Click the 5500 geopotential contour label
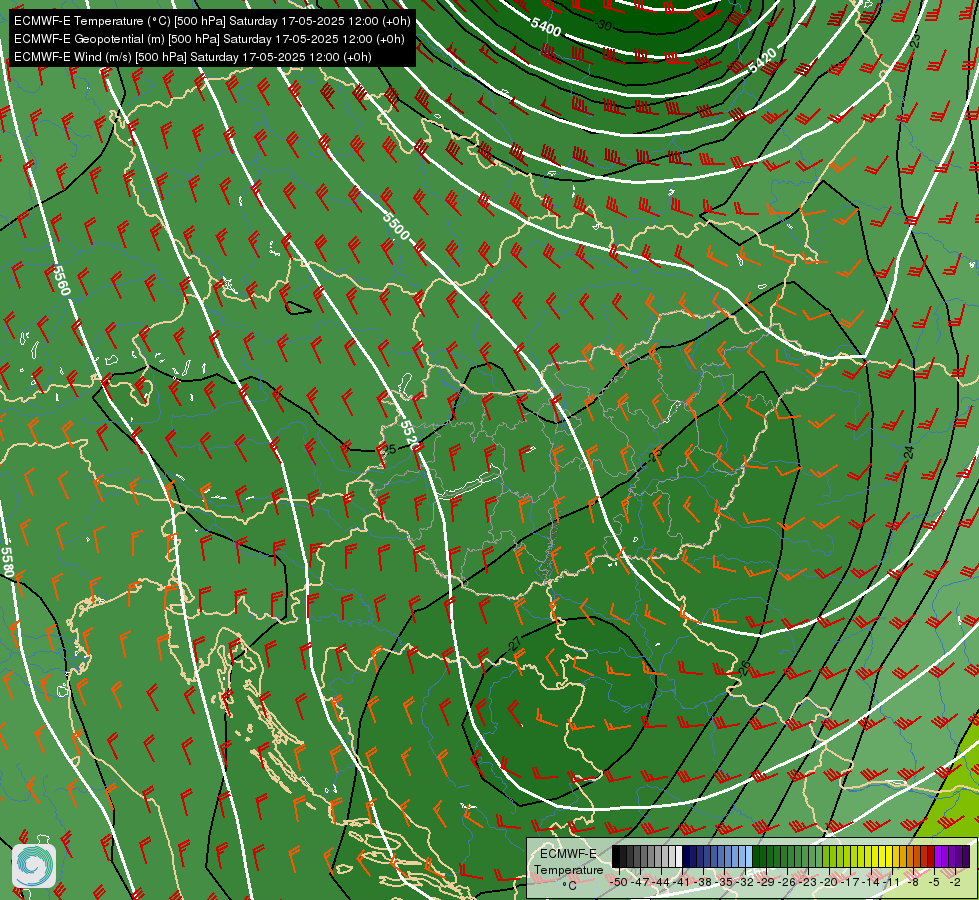 [x=396, y=227]
